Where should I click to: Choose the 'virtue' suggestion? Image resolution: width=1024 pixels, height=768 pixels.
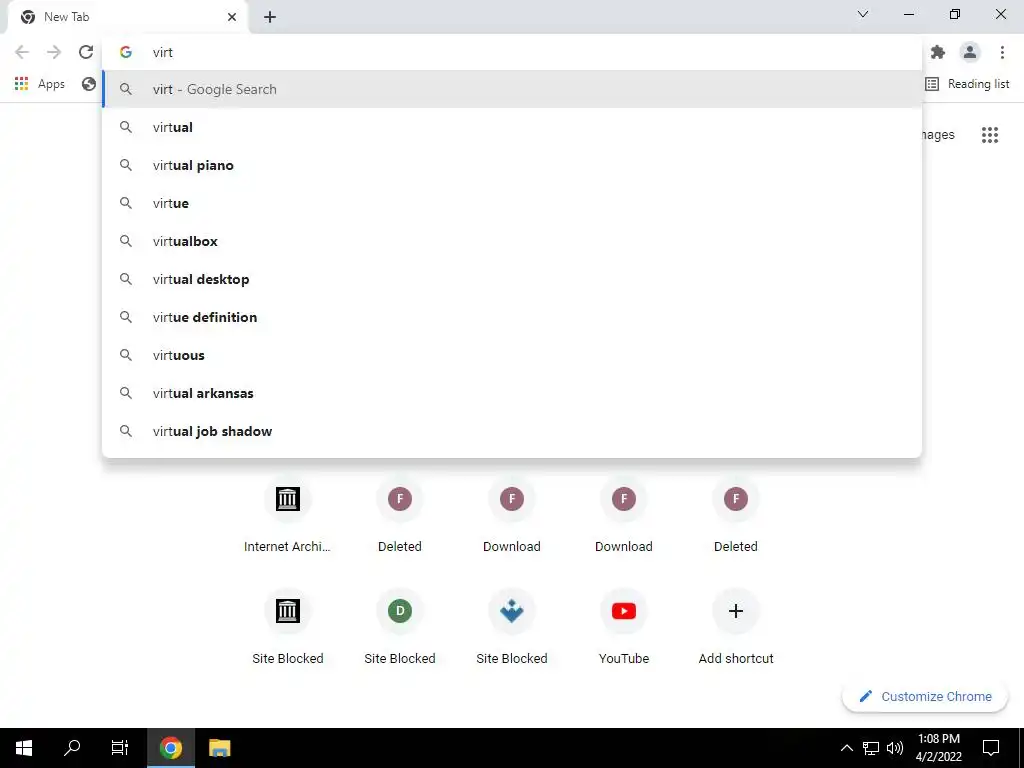click(512, 203)
